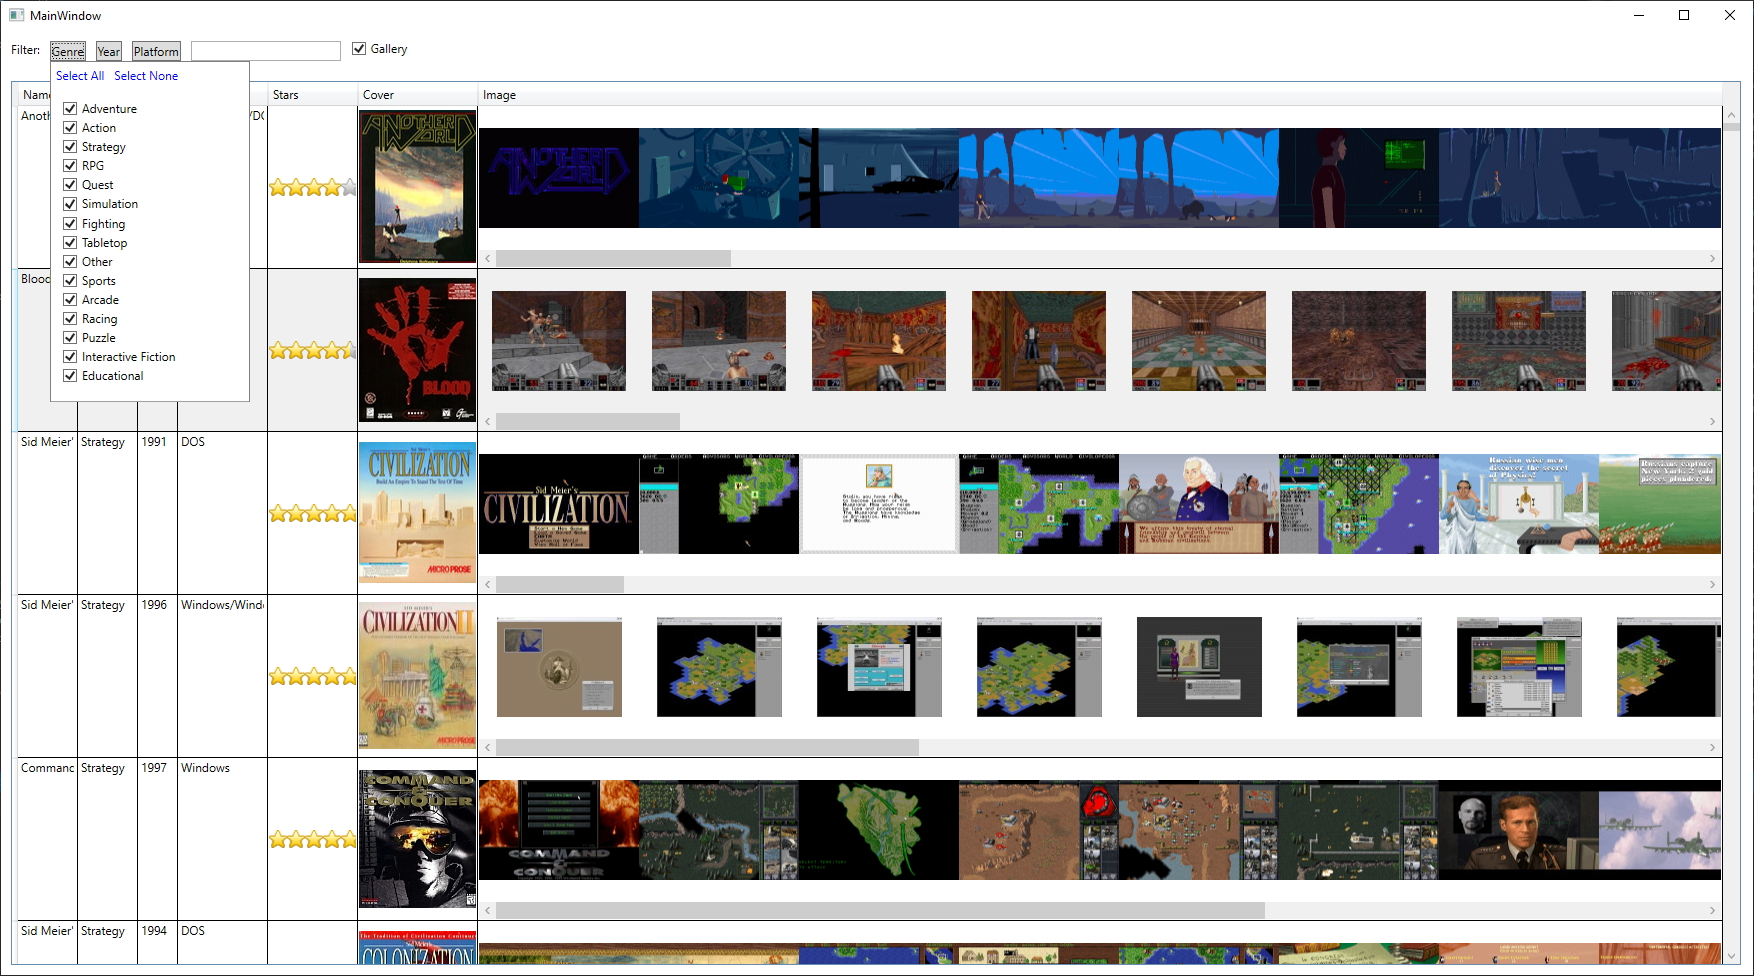Click the Civilization cover art
The height and width of the screenshot is (976, 1754).
point(418,513)
